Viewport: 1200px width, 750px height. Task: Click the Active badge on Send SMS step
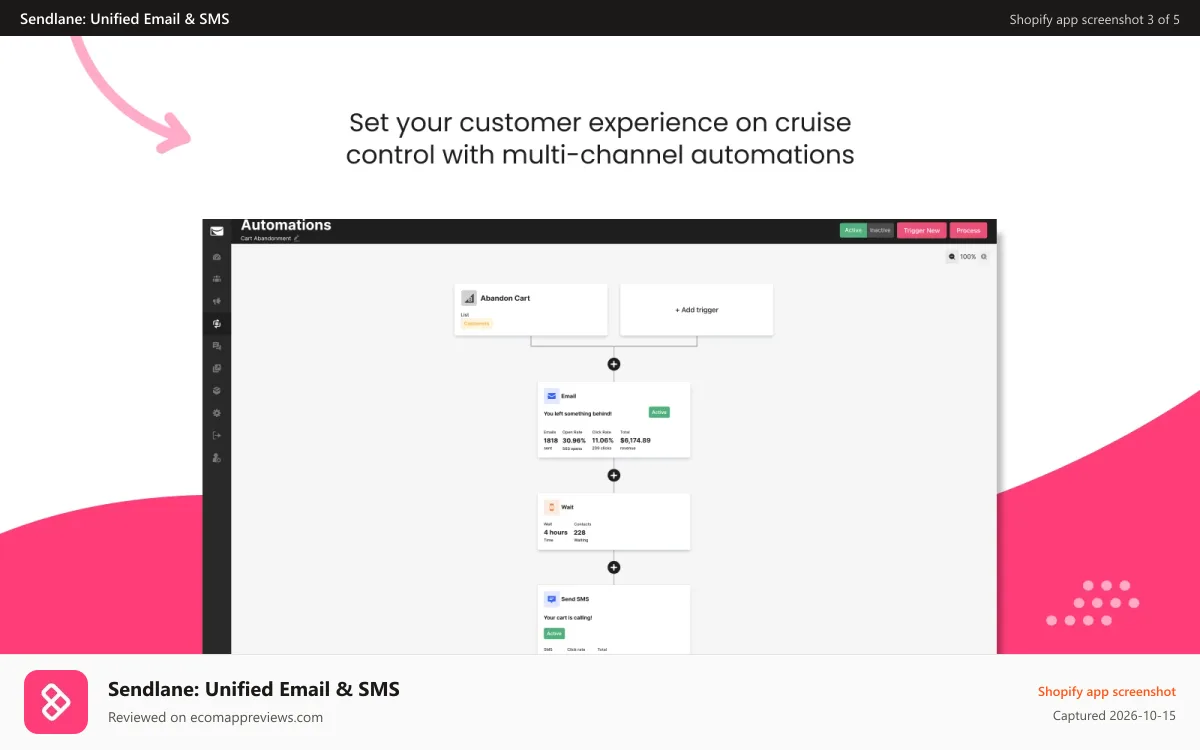554,633
